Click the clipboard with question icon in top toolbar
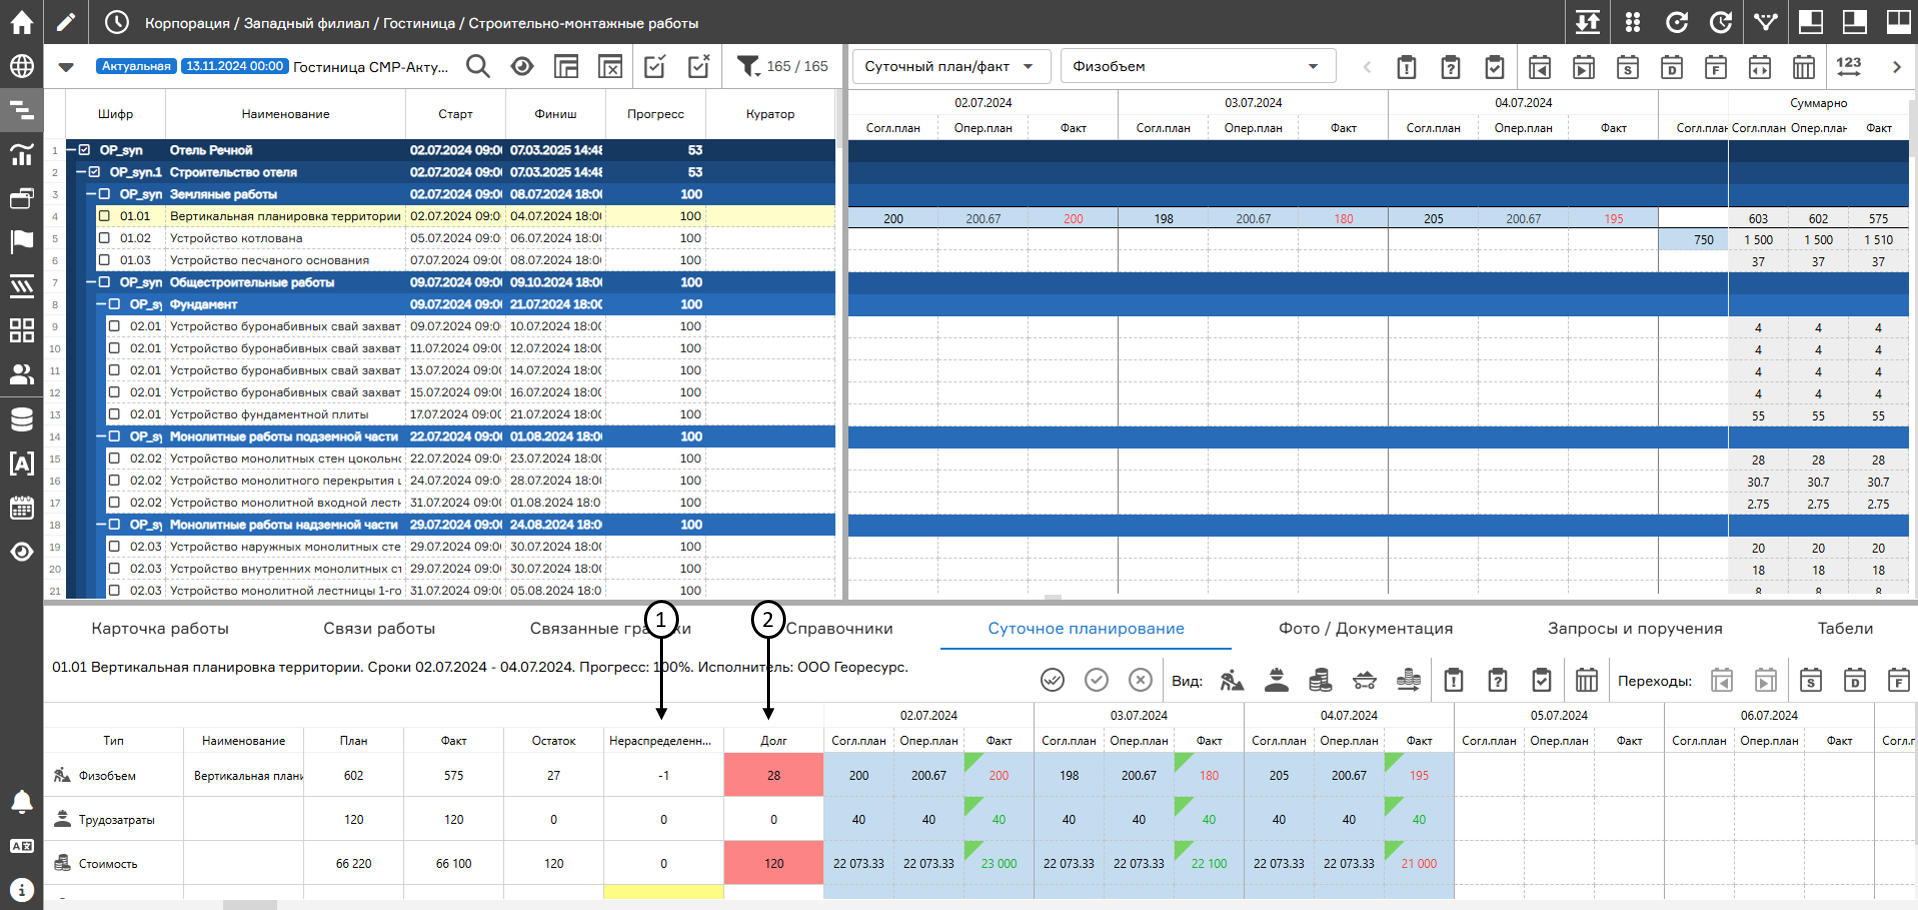This screenshot has width=1918, height=910. pyautogui.click(x=1450, y=67)
